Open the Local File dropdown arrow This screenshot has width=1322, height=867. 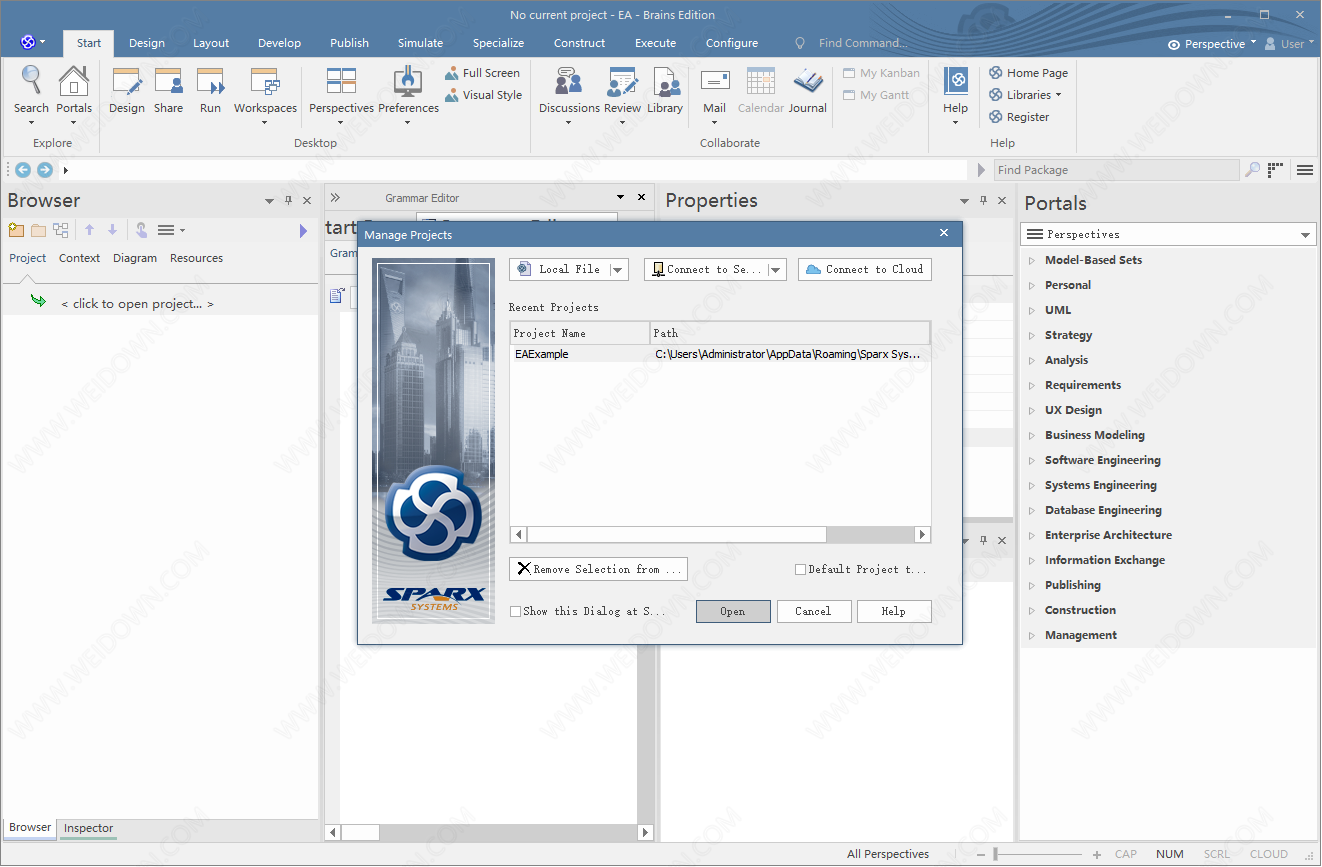click(619, 269)
